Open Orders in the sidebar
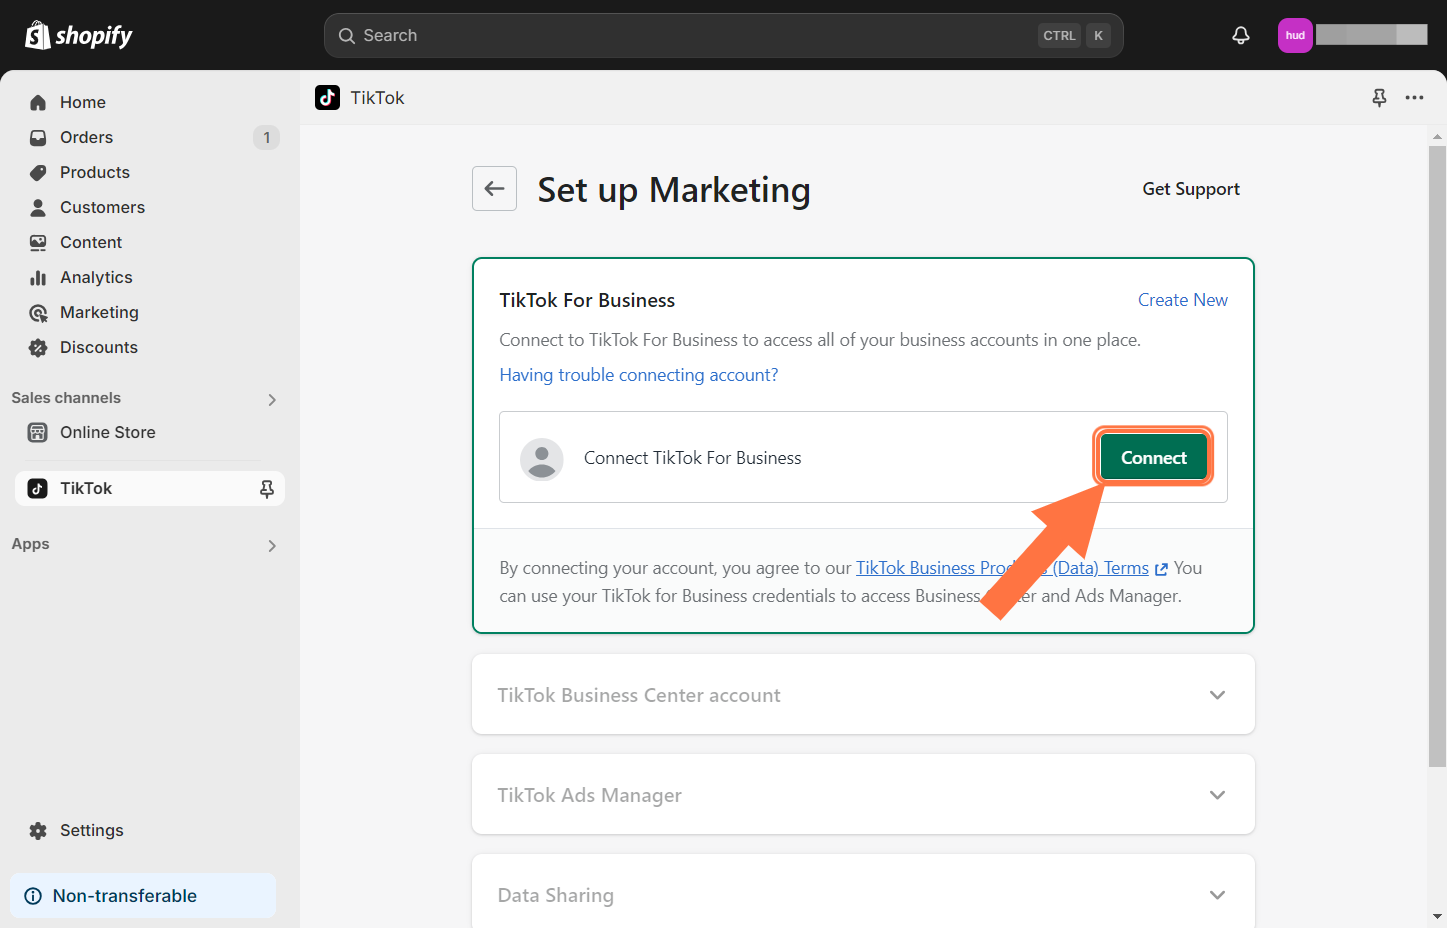1447x928 pixels. (87, 137)
